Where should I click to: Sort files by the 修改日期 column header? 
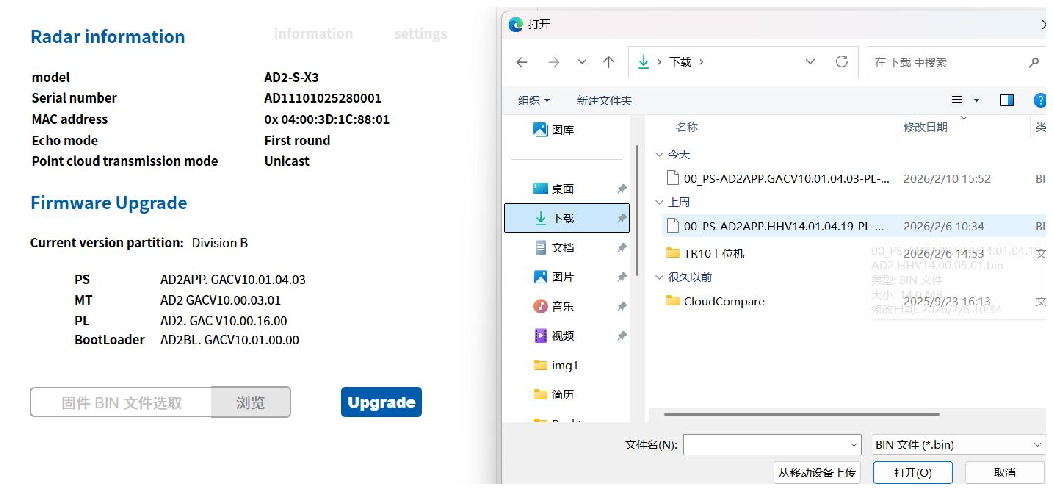tap(925, 126)
